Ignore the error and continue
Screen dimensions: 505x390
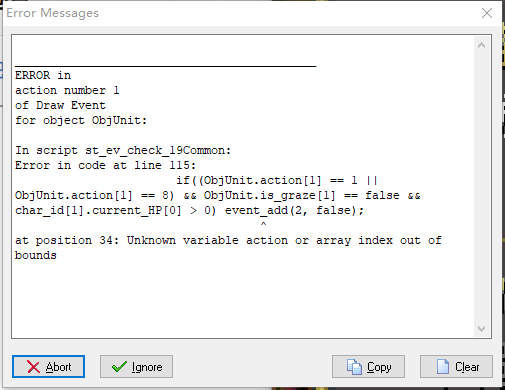[x=136, y=367]
